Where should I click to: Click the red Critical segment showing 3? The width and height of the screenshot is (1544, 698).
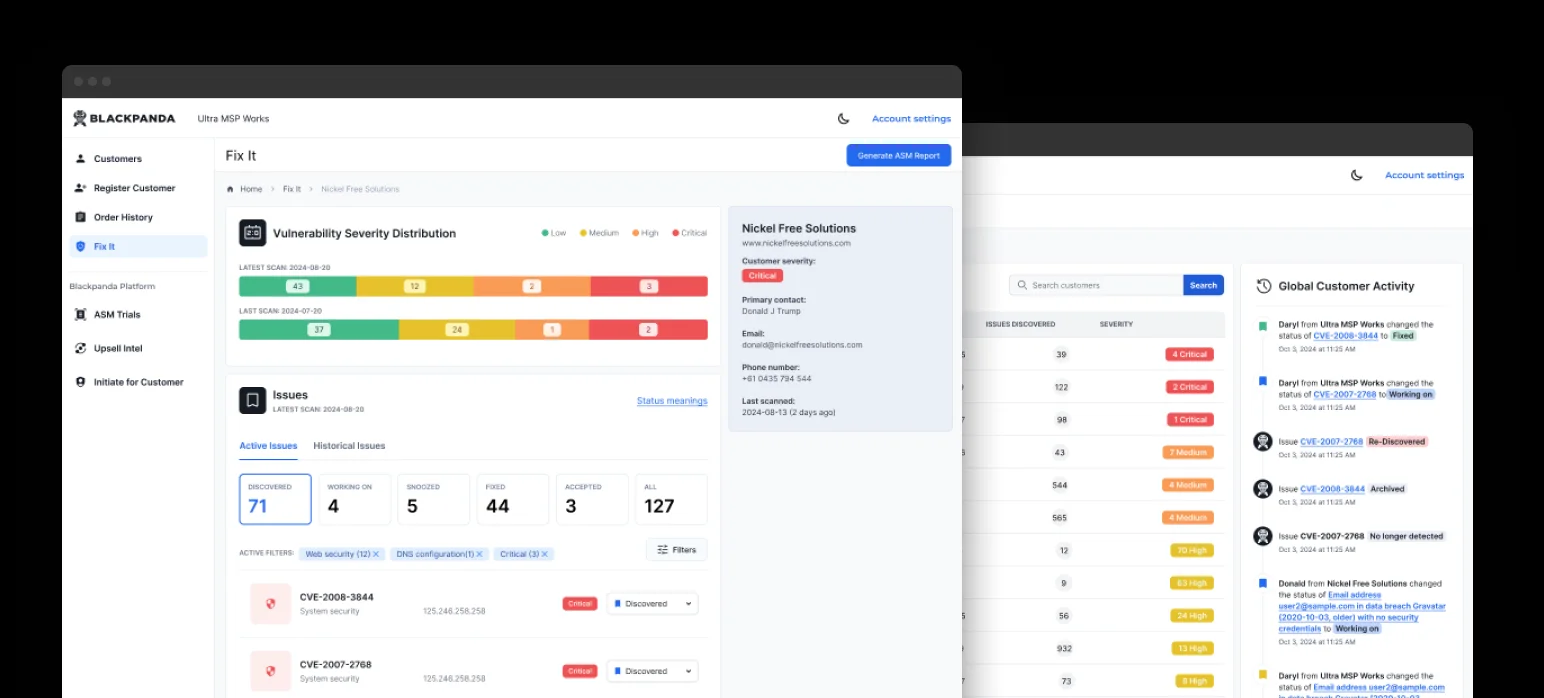pyautogui.click(x=649, y=286)
